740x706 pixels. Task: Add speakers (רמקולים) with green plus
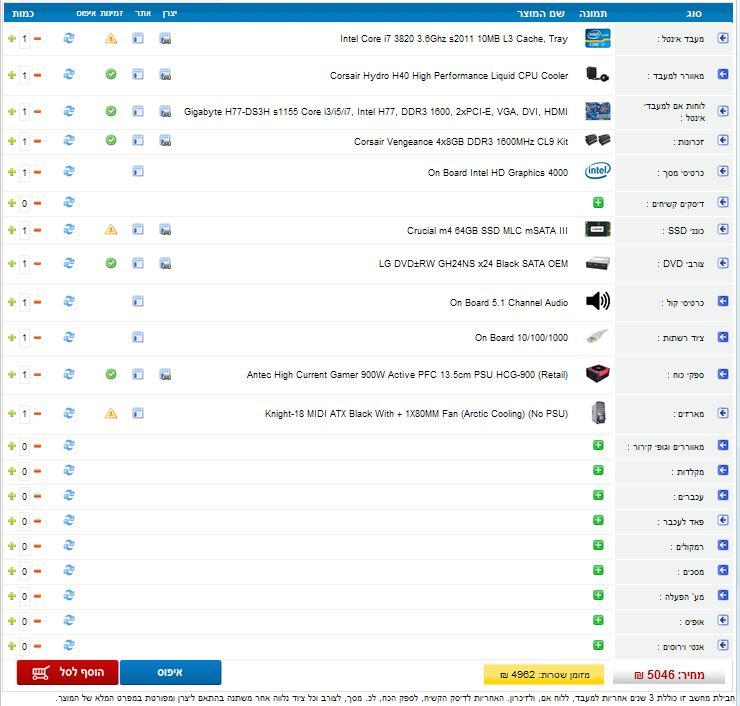[x=598, y=545]
